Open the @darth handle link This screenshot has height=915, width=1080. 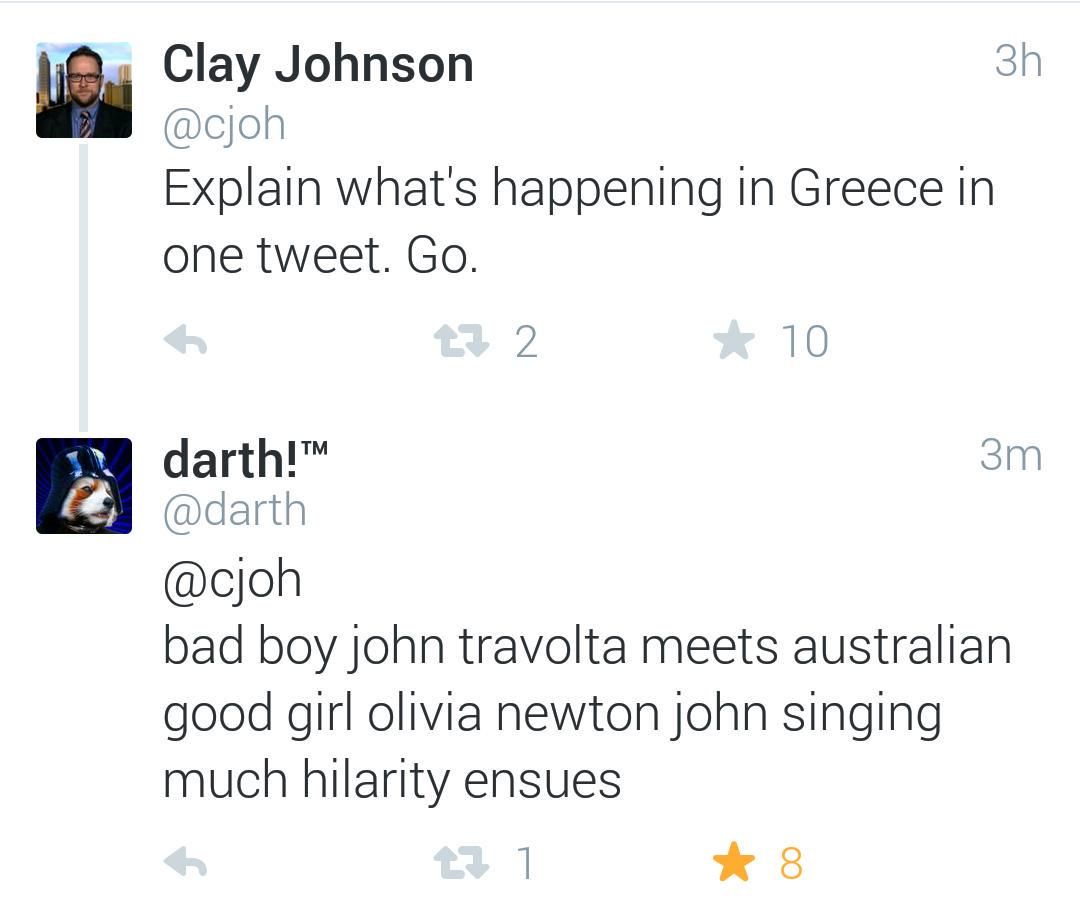point(235,511)
